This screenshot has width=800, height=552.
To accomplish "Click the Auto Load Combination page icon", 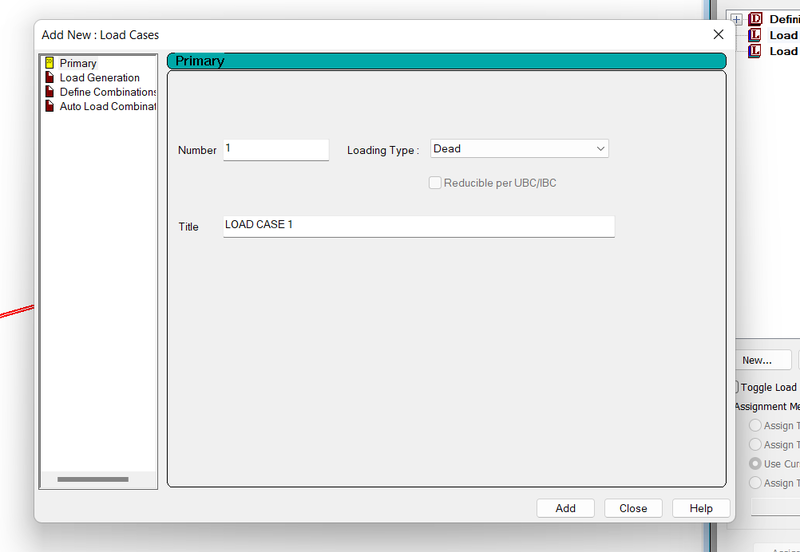I will 49,106.
